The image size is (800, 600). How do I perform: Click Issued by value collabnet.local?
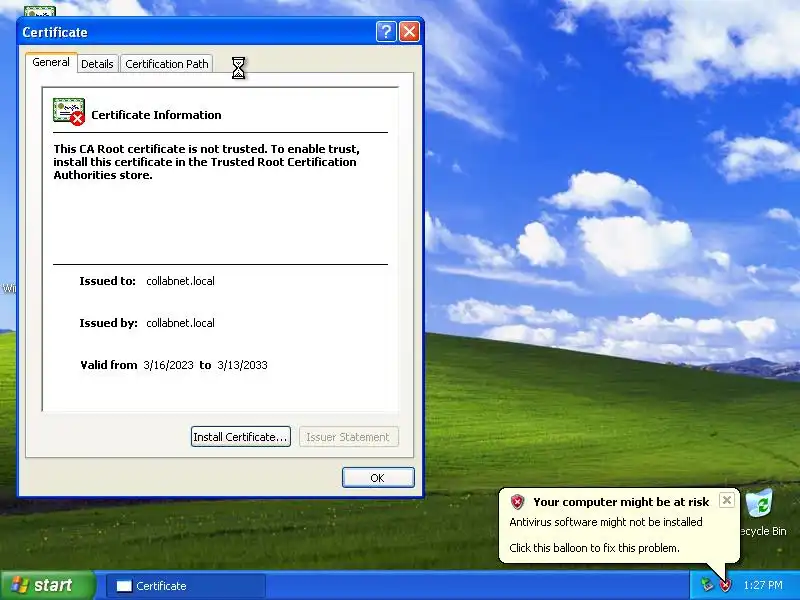tap(180, 323)
